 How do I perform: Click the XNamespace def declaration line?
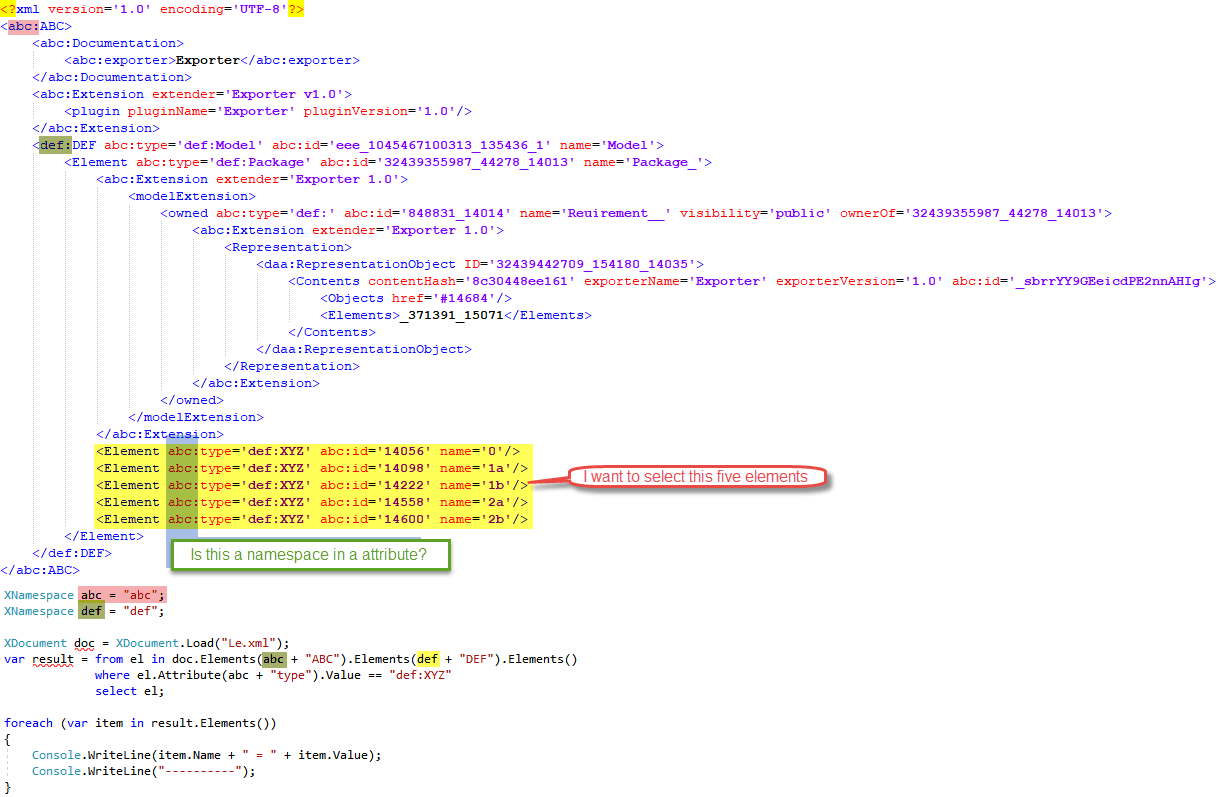point(84,611)
